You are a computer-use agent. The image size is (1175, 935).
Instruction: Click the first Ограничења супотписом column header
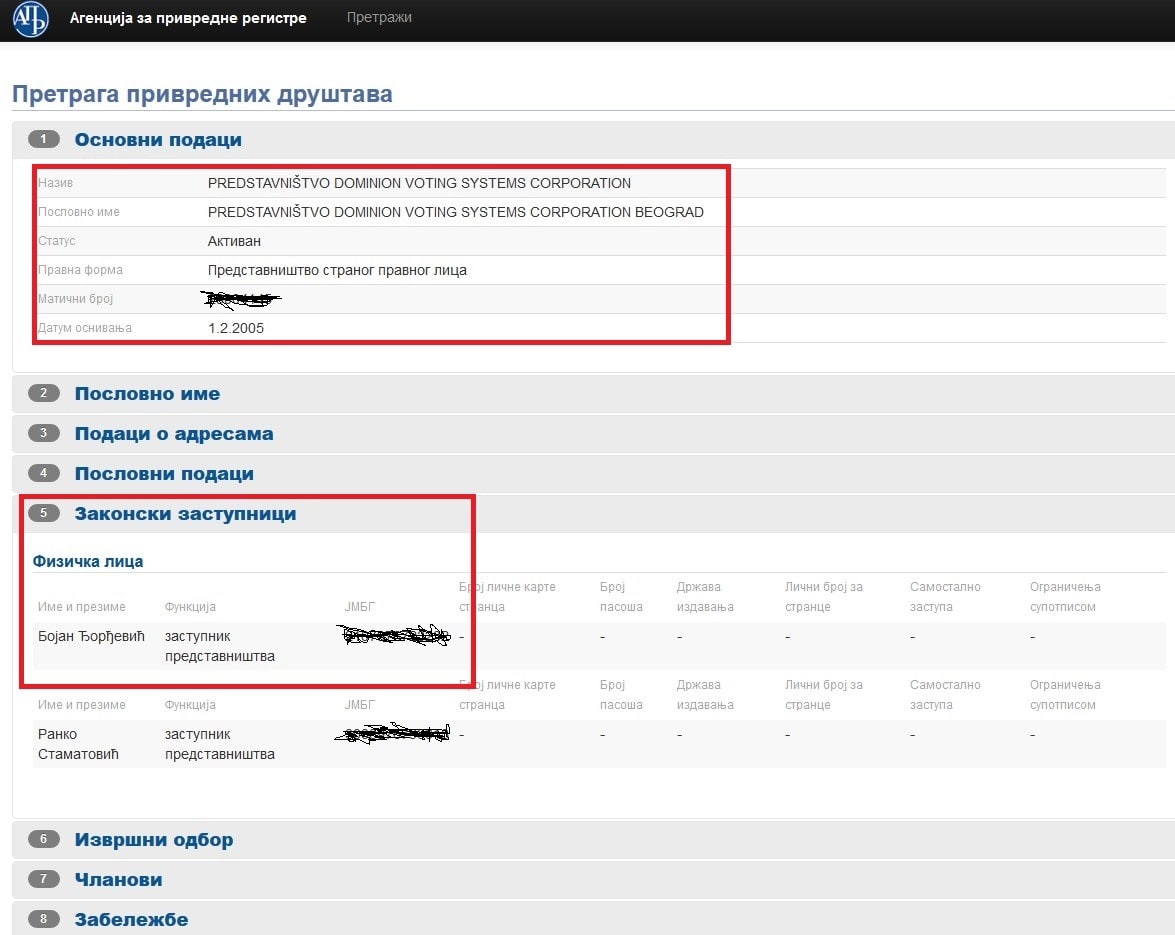[1065, 597]
